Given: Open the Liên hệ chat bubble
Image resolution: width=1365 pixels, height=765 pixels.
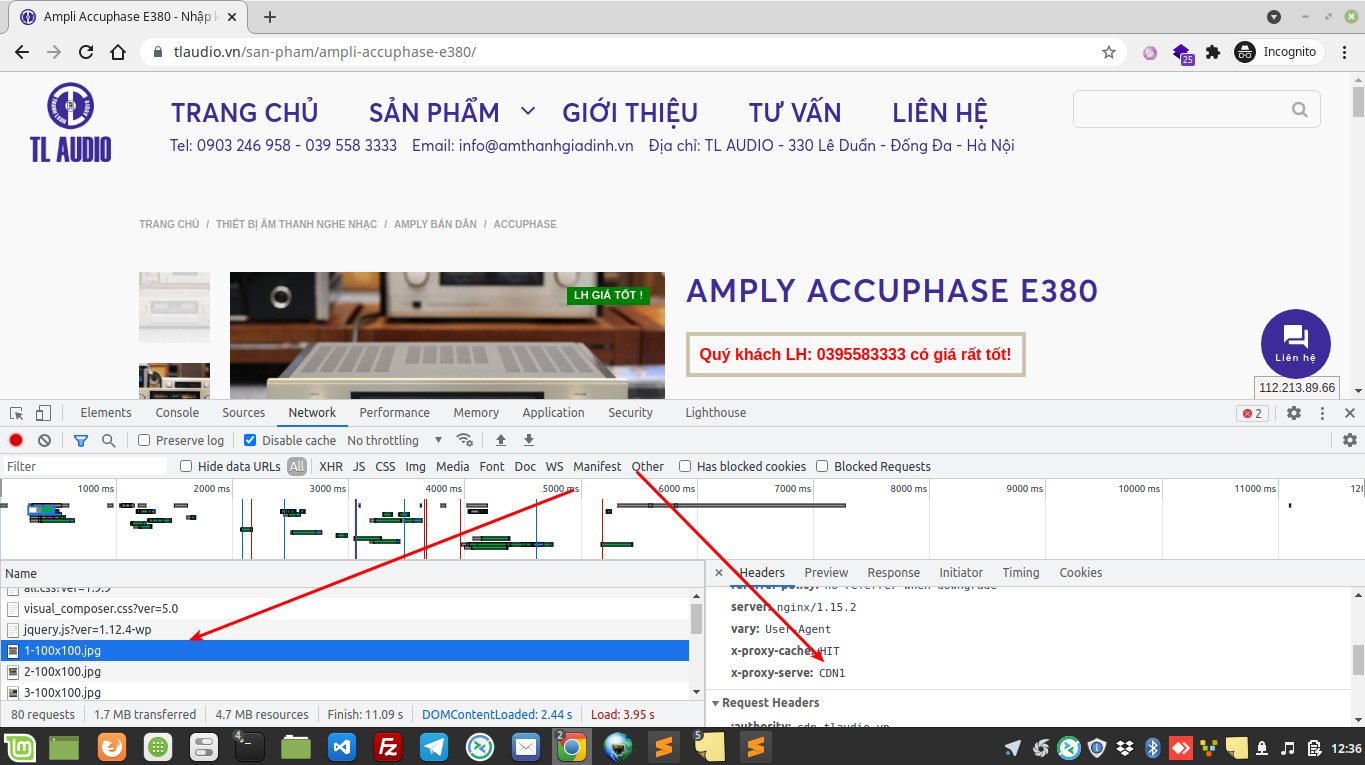Looking at the screenshot, I should click(x=1296, y=344).
